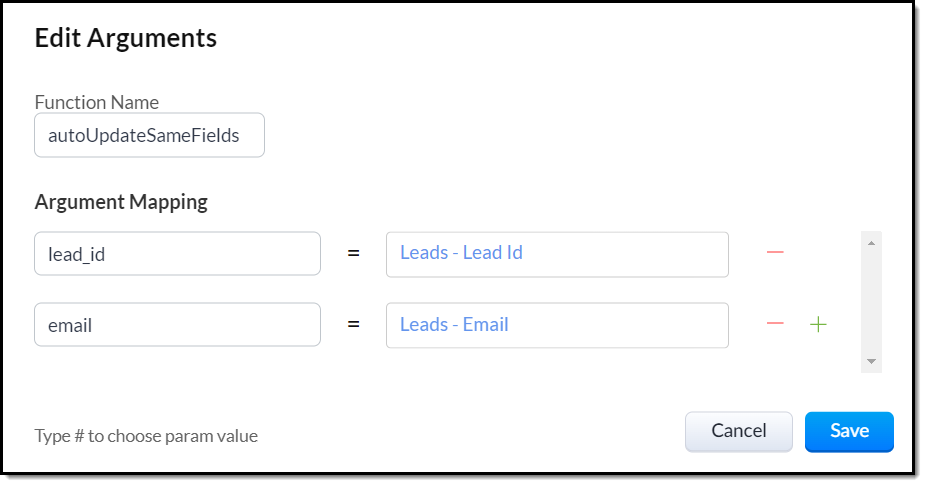
Task: Open the Leads - Email value field
Action: [x=557, y=325]
